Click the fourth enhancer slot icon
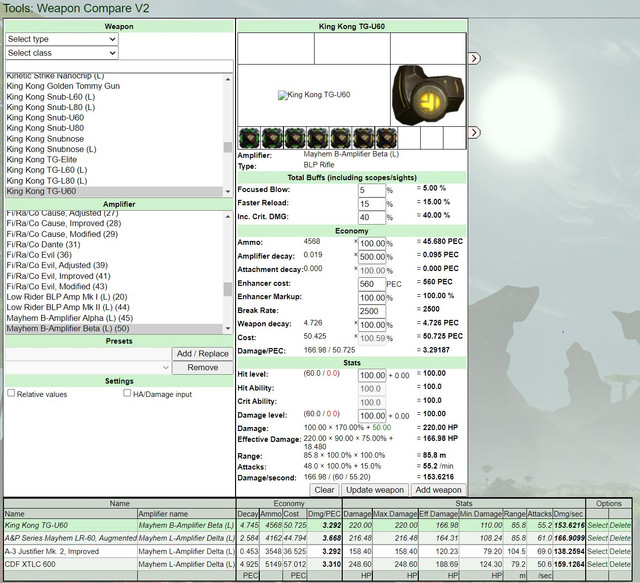This screenshot has width=640, height=583. tap(319, 137)
